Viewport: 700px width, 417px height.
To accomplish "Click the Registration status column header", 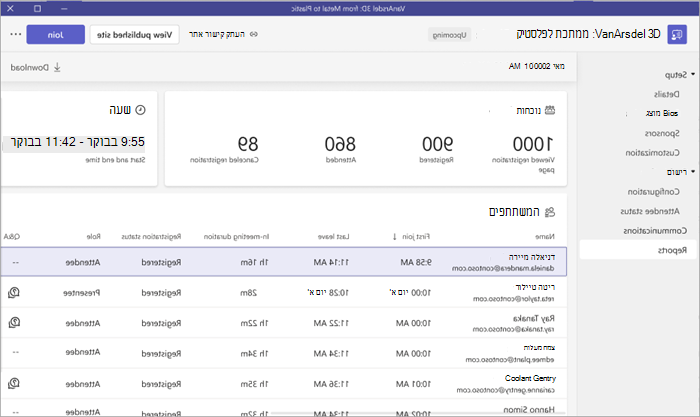I will coord(151,237).
